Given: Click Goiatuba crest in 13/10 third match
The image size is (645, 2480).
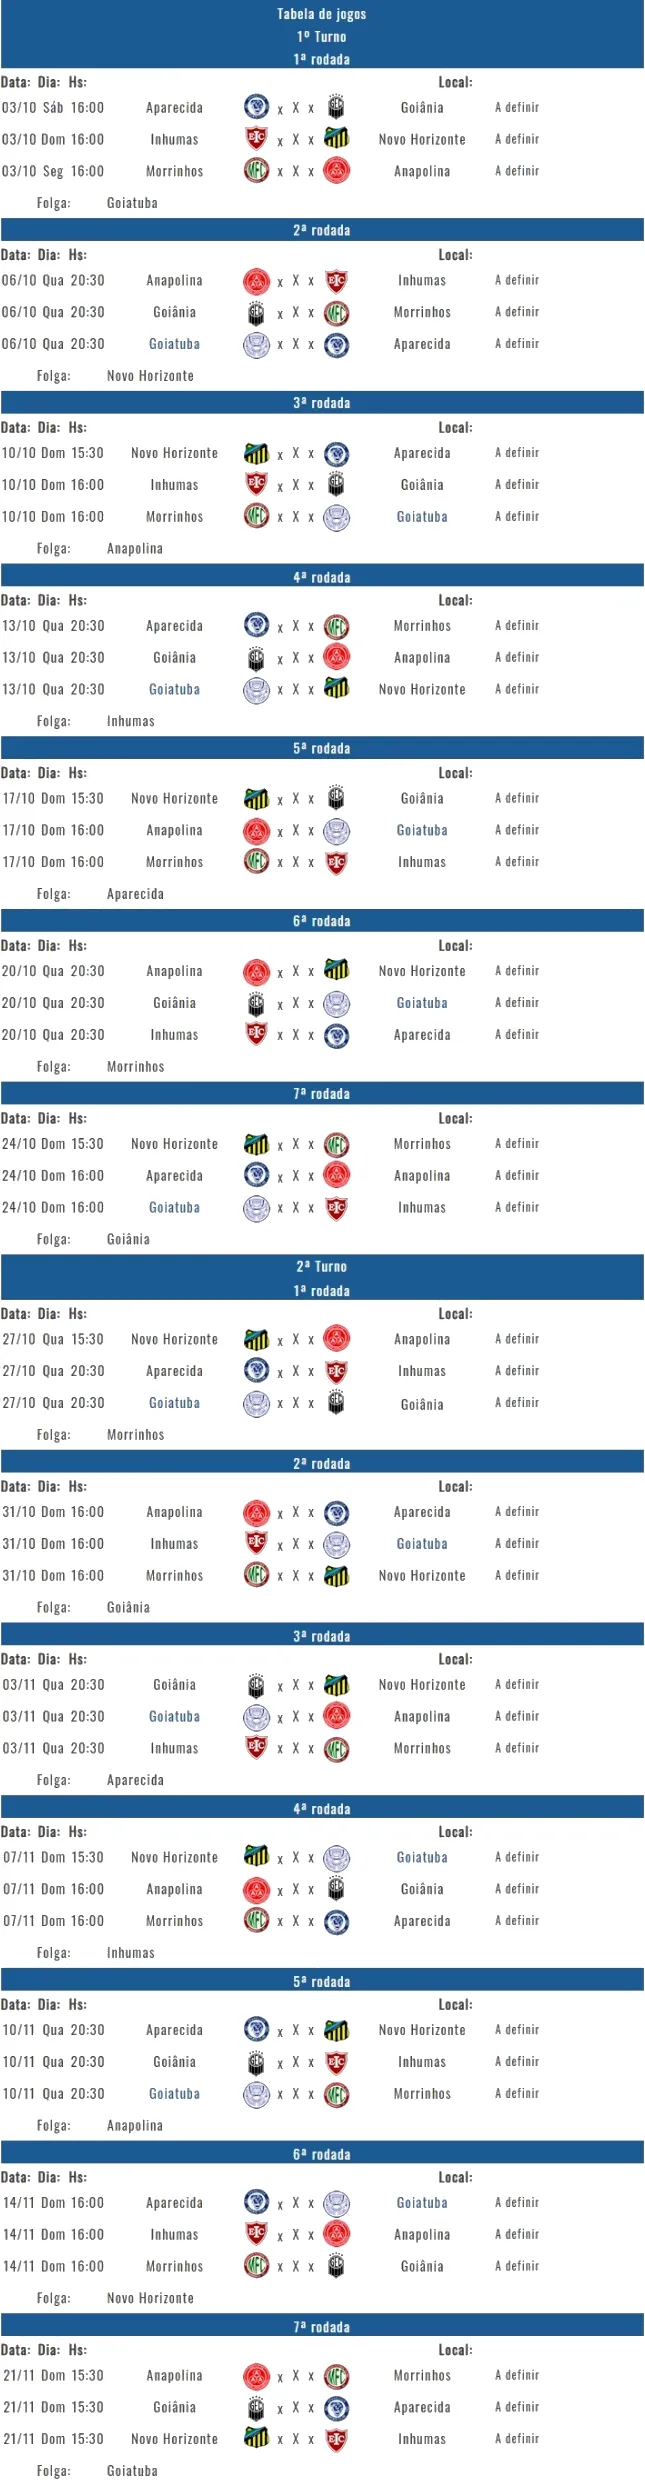Looking at the screenshot, I should (x=256, y=689).
